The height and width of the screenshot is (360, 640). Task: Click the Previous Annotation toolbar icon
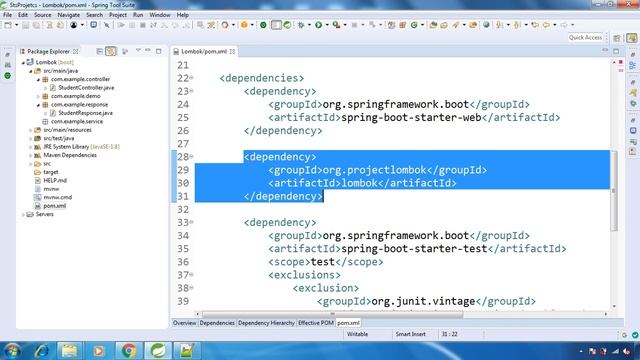(x=517, y=25)
